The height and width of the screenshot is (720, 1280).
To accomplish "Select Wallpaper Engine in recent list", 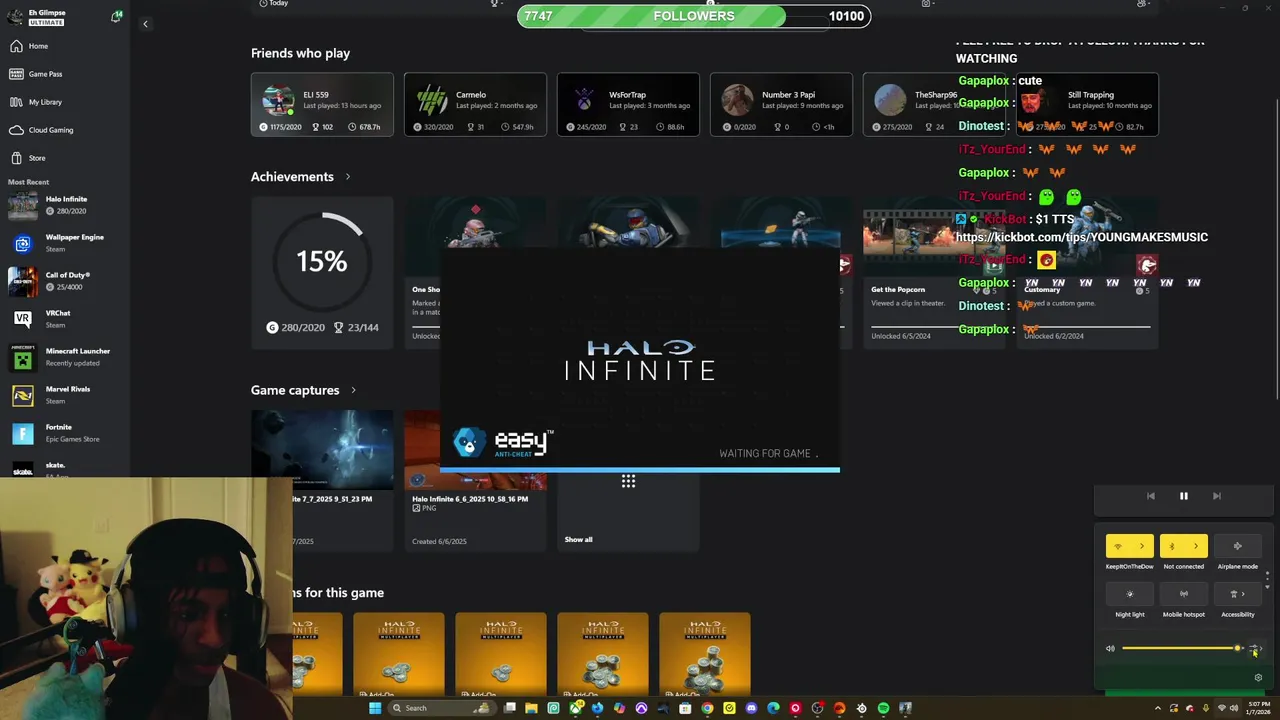I will pyautogui.click(x=65, y=243).
